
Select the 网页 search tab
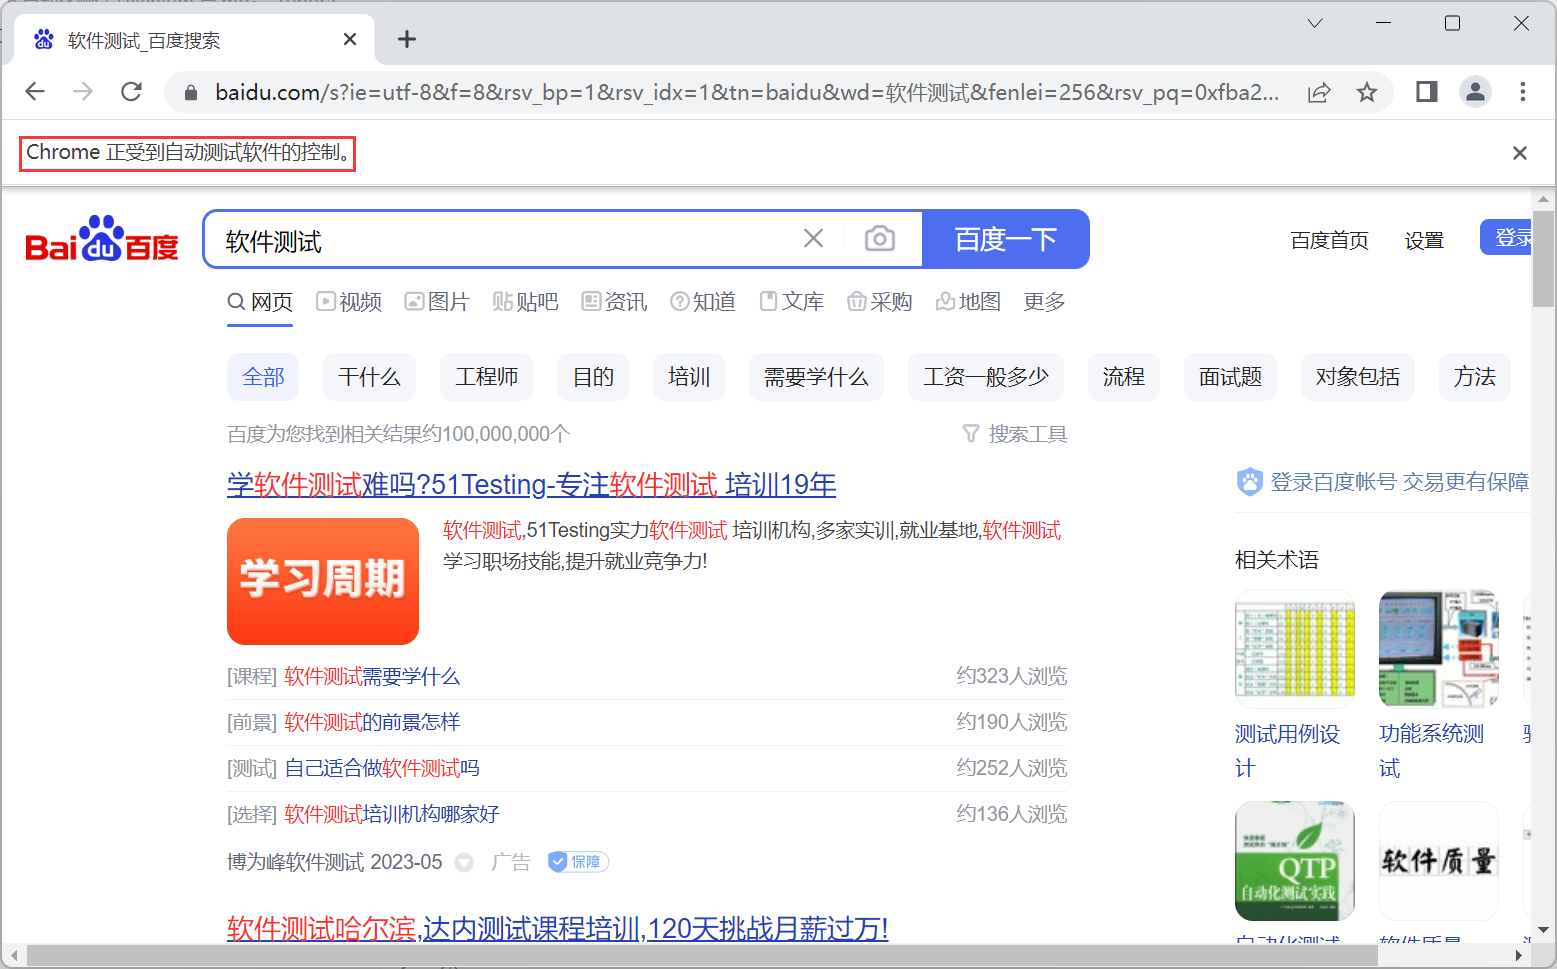point(260,302)
